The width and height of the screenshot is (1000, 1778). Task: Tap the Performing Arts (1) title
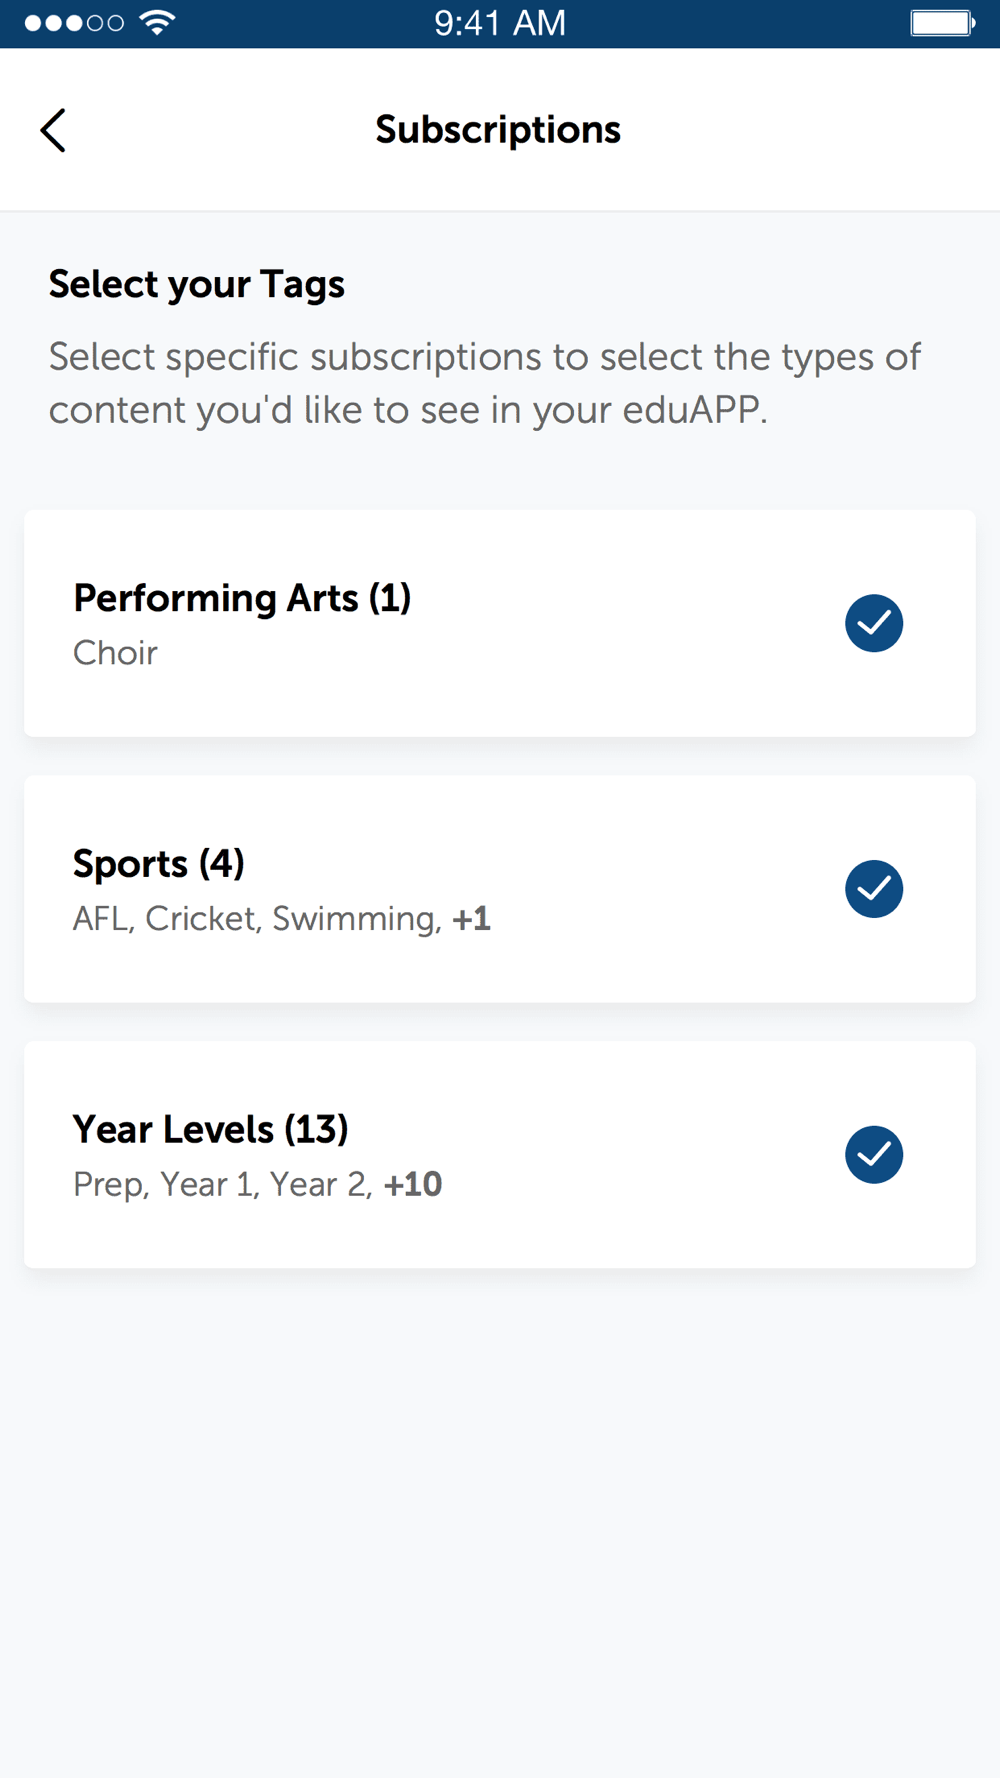coord(242,598)
